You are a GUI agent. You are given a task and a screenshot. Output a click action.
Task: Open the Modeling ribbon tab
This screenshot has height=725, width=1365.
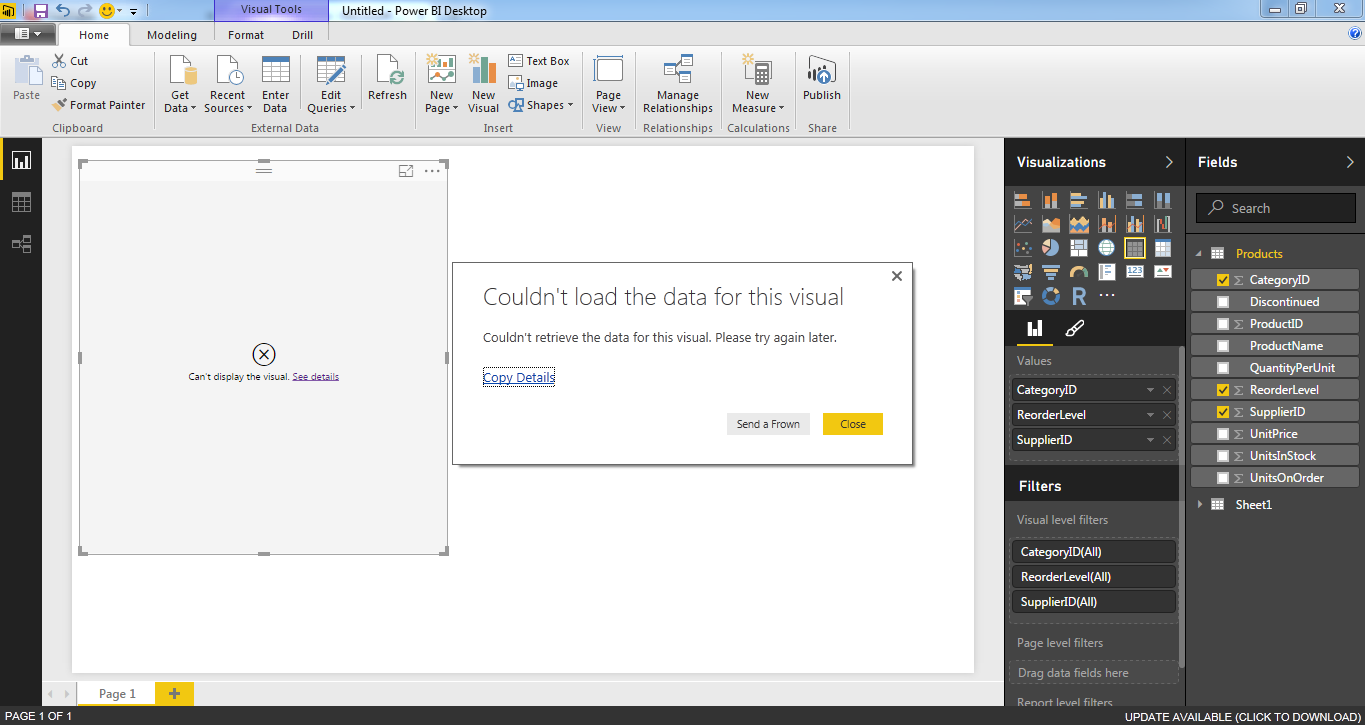pos(172,35)
